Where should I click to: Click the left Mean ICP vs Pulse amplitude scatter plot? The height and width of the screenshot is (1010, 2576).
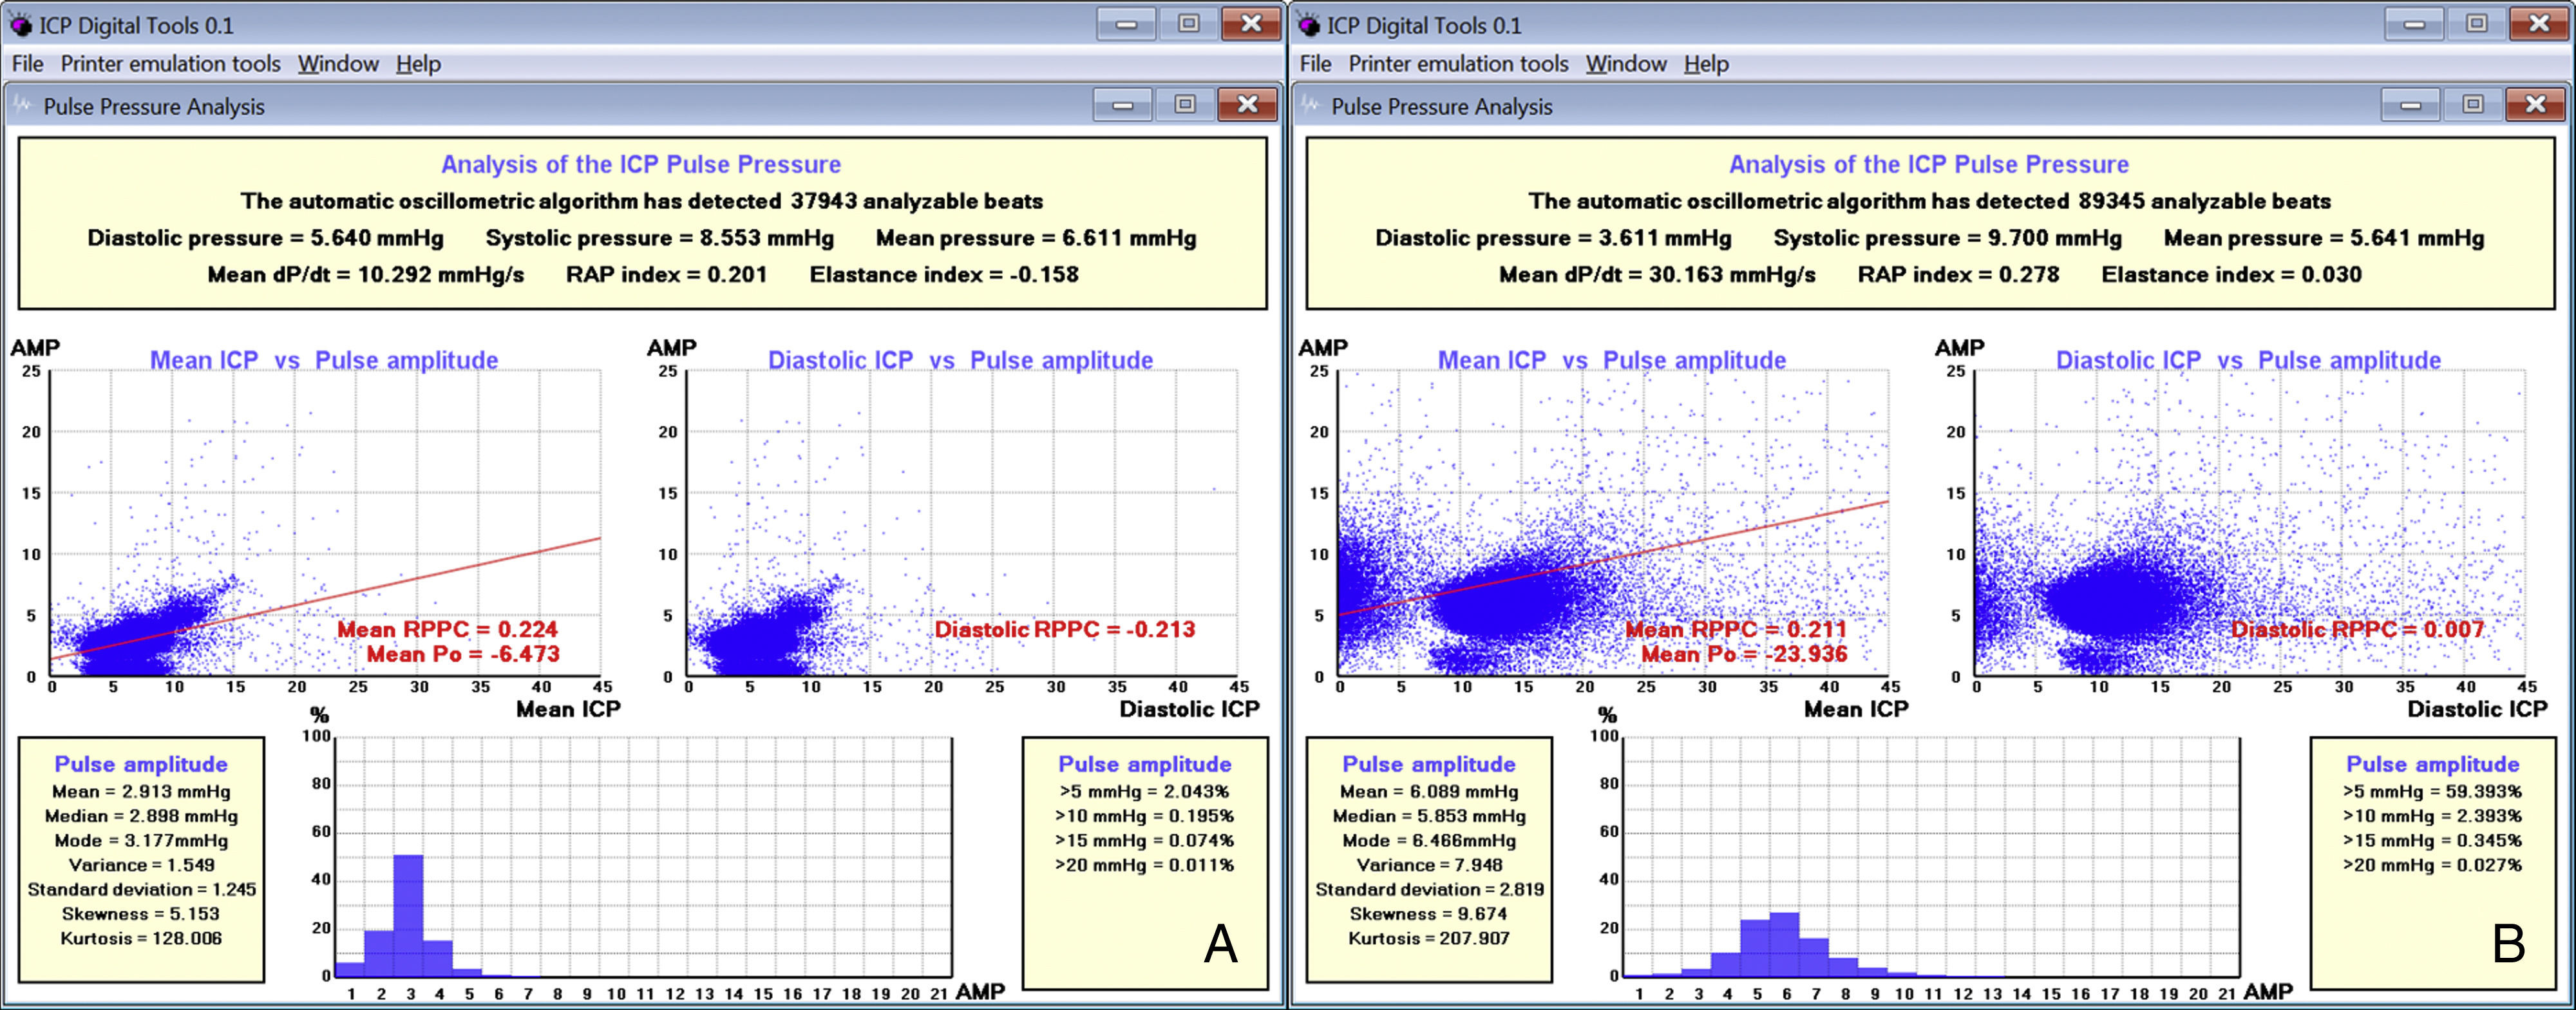tap(325, 523)
